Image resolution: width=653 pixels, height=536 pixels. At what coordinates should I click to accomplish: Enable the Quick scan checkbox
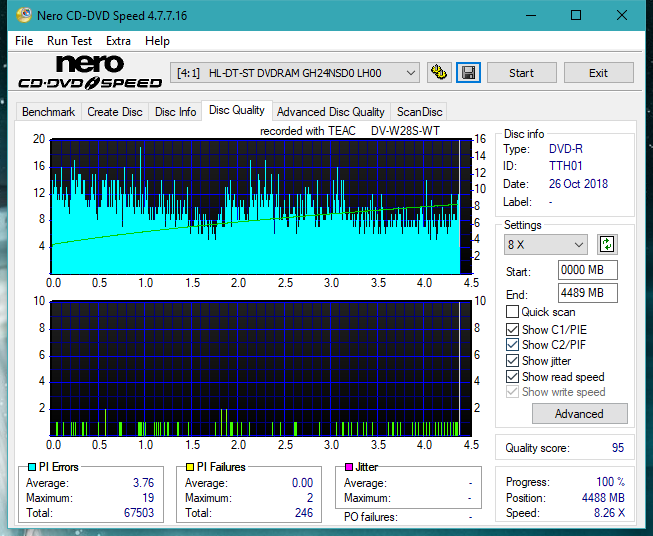(x=512, y=312)
